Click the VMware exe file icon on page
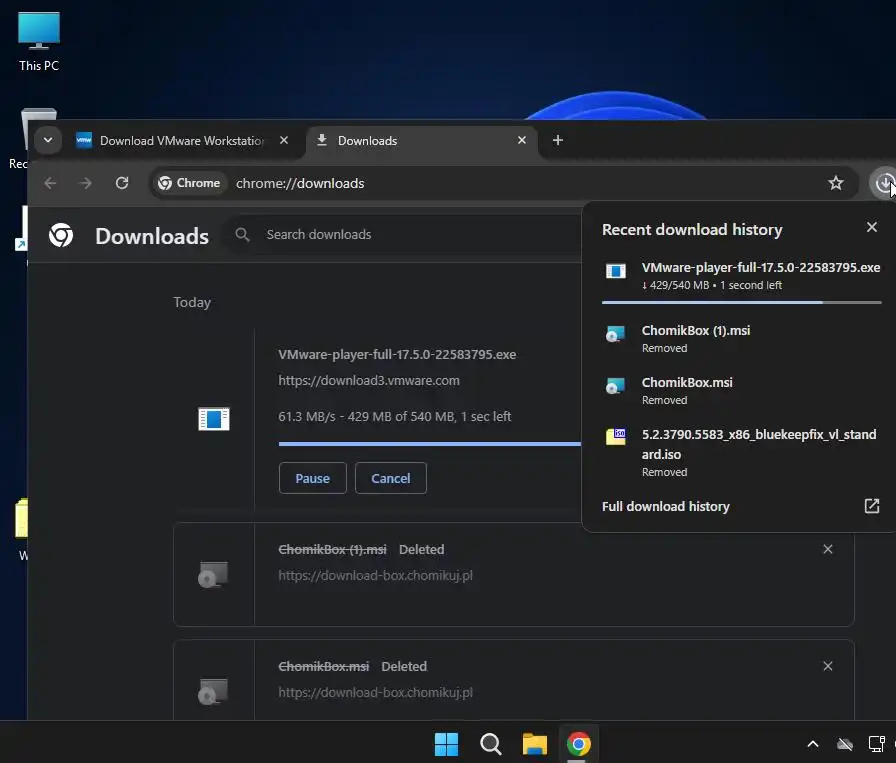Viewport: 896px width, 763px height. [214, 419]
